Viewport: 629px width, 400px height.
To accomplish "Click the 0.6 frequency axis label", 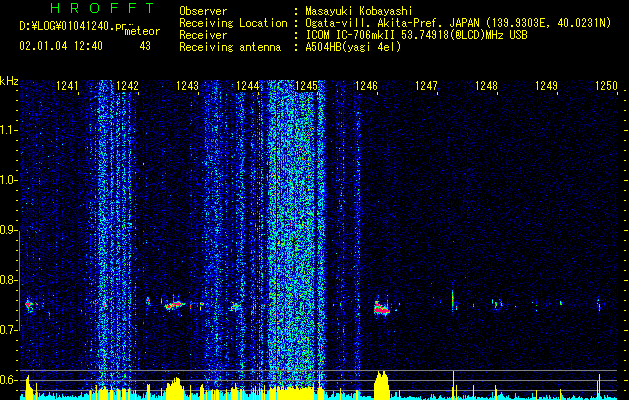I will pyautogui.click(x=8, y=380).
